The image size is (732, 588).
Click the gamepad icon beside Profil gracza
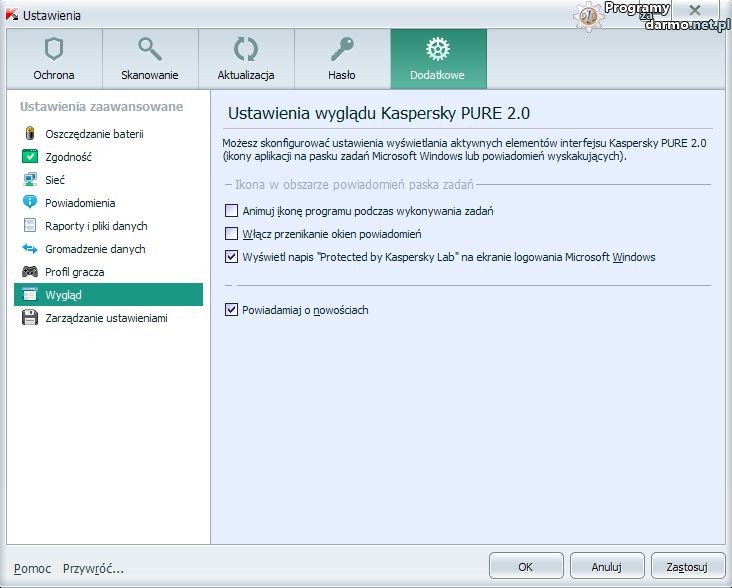[30, 271]
